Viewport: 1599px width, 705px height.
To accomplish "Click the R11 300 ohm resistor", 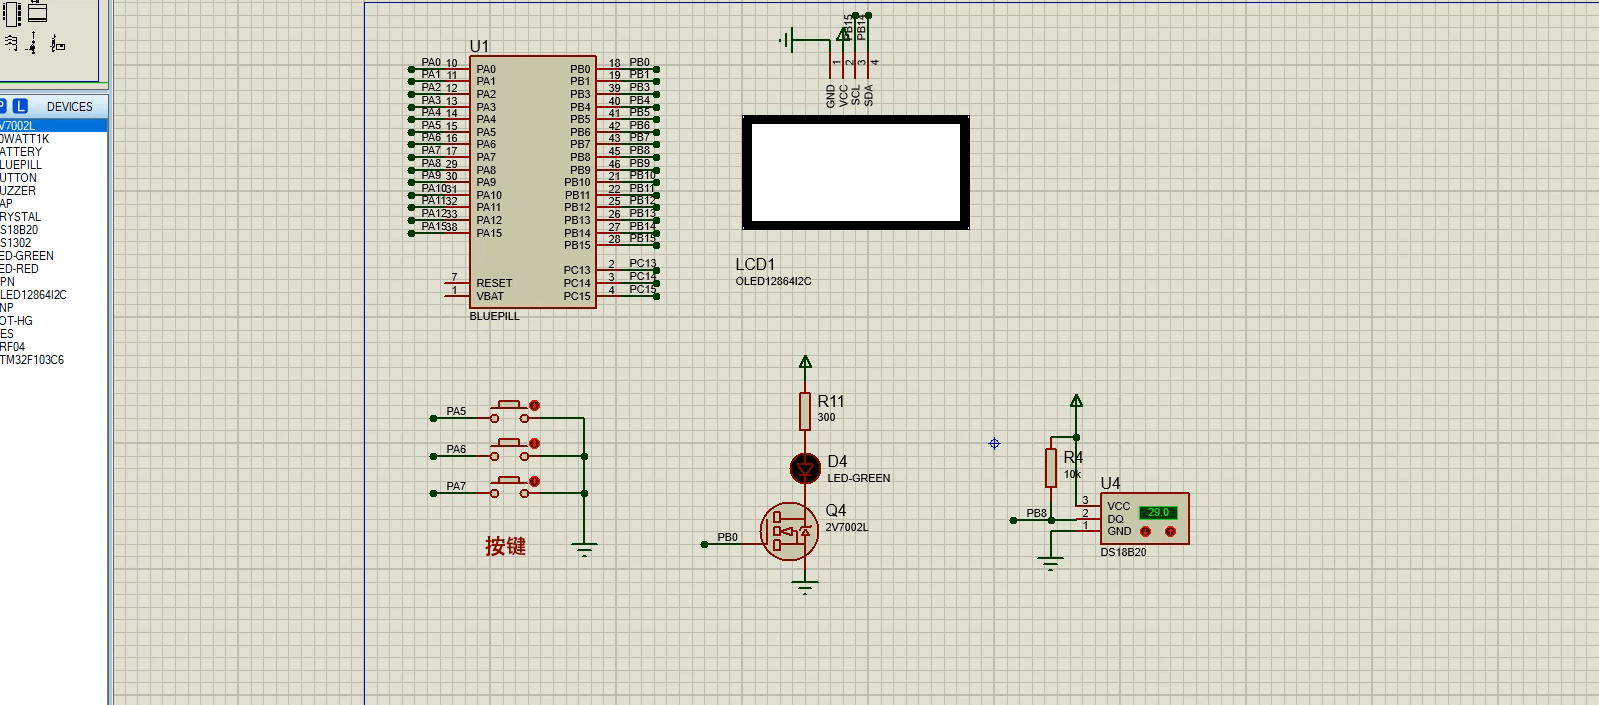I will 805,410.
